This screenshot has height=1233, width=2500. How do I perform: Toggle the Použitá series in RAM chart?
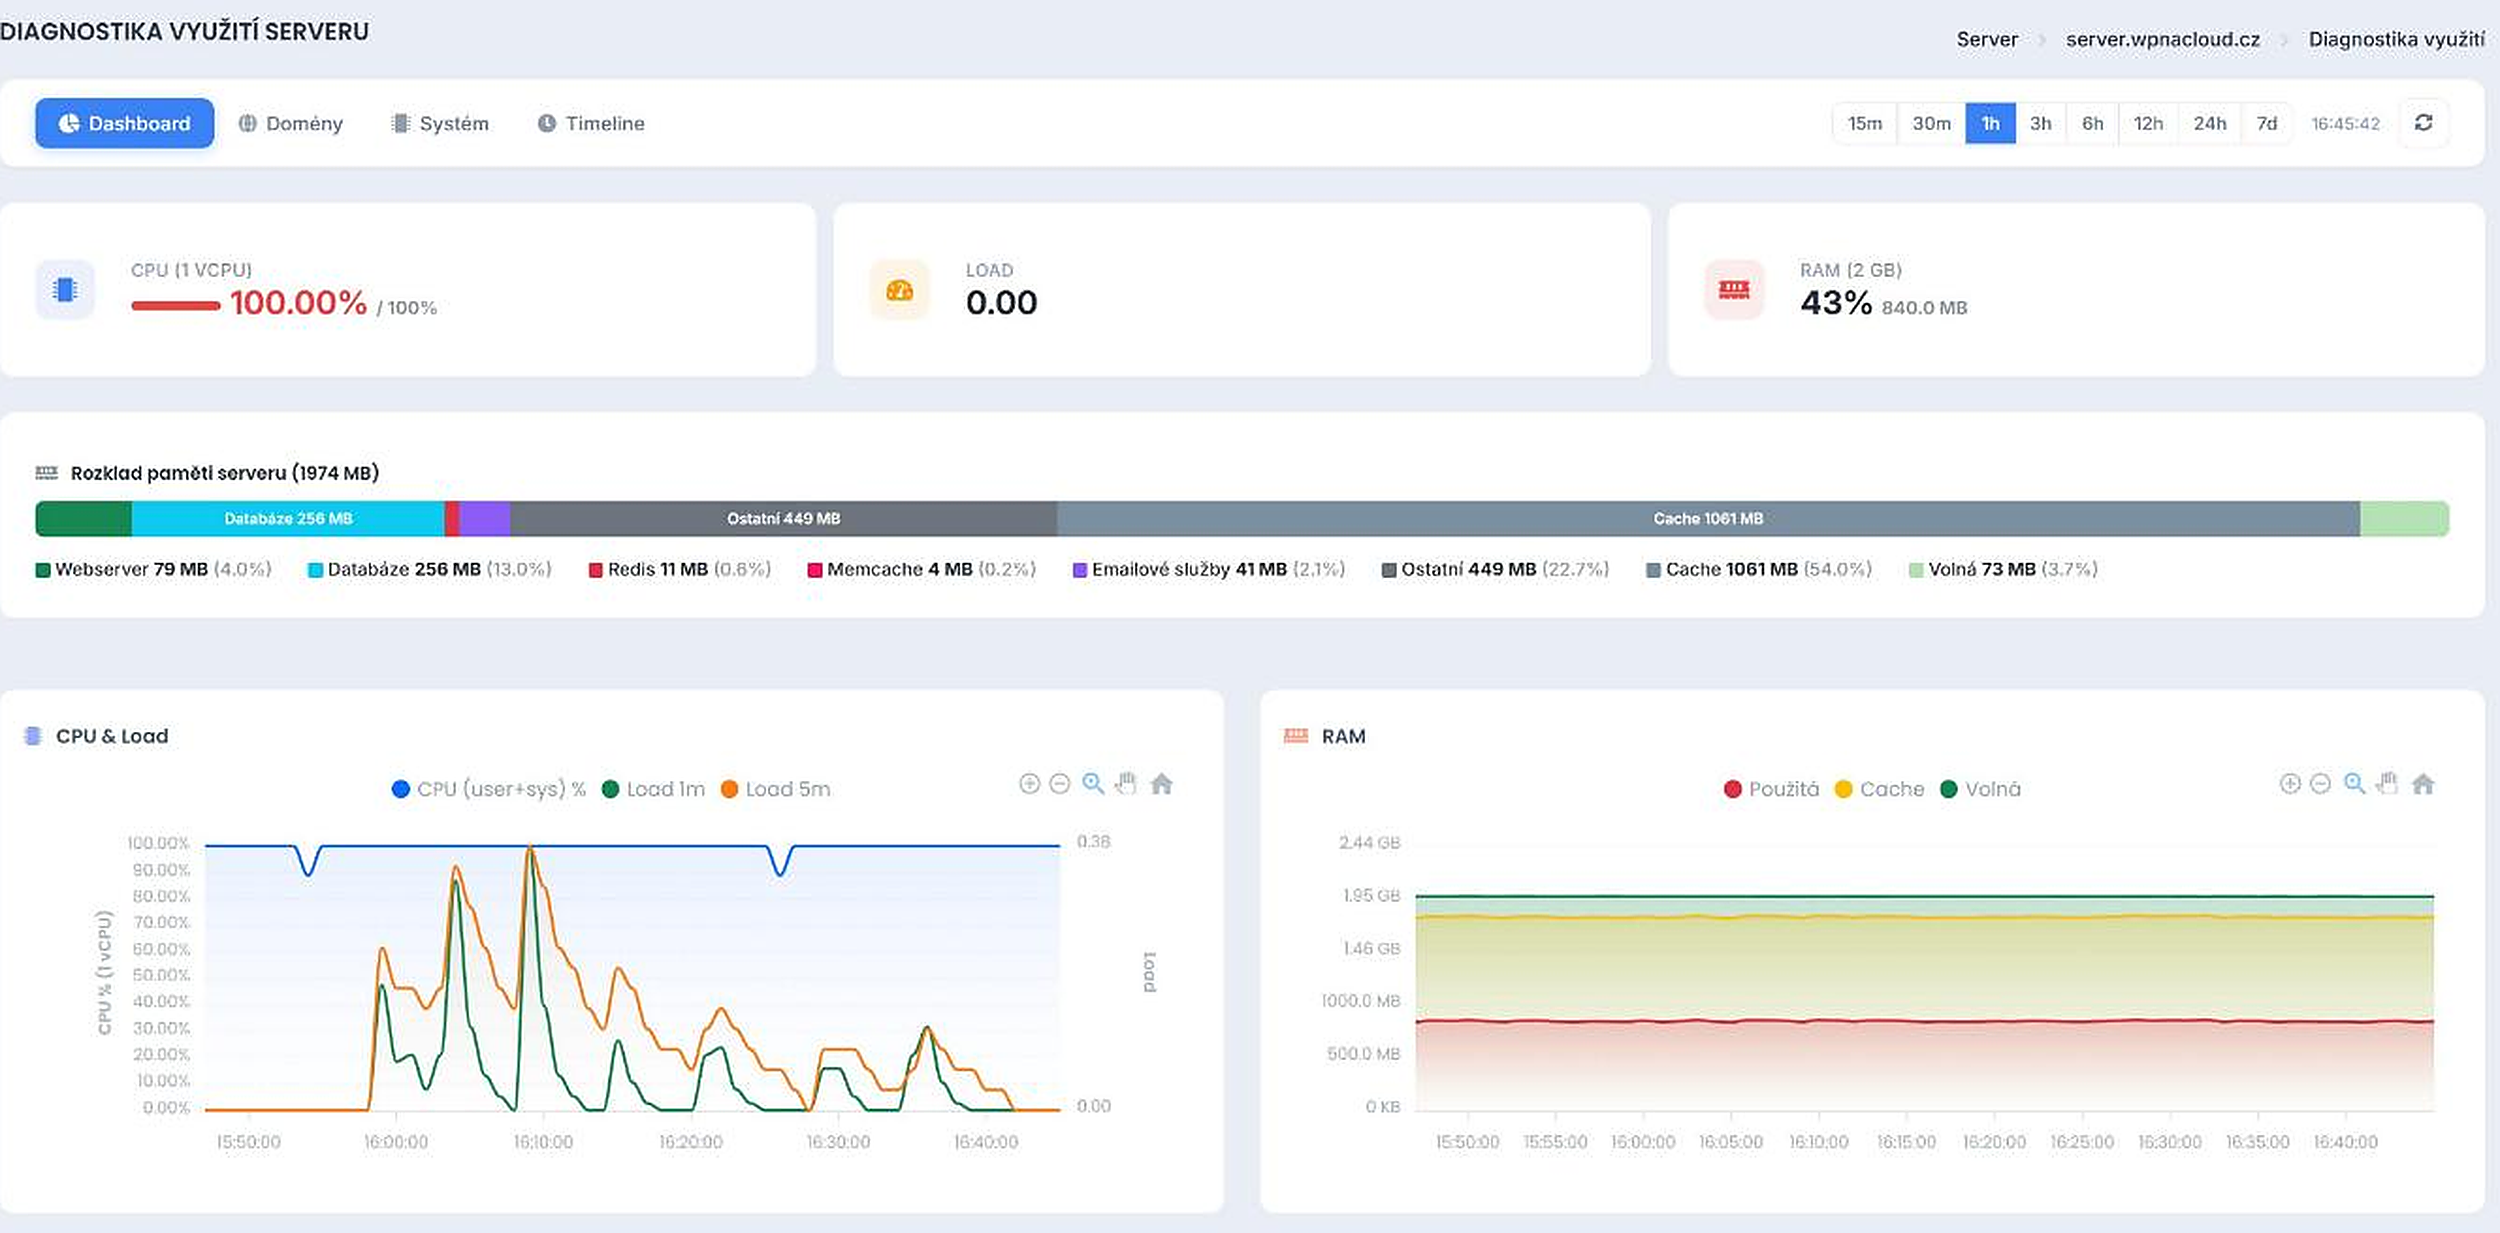(1772, 789)
